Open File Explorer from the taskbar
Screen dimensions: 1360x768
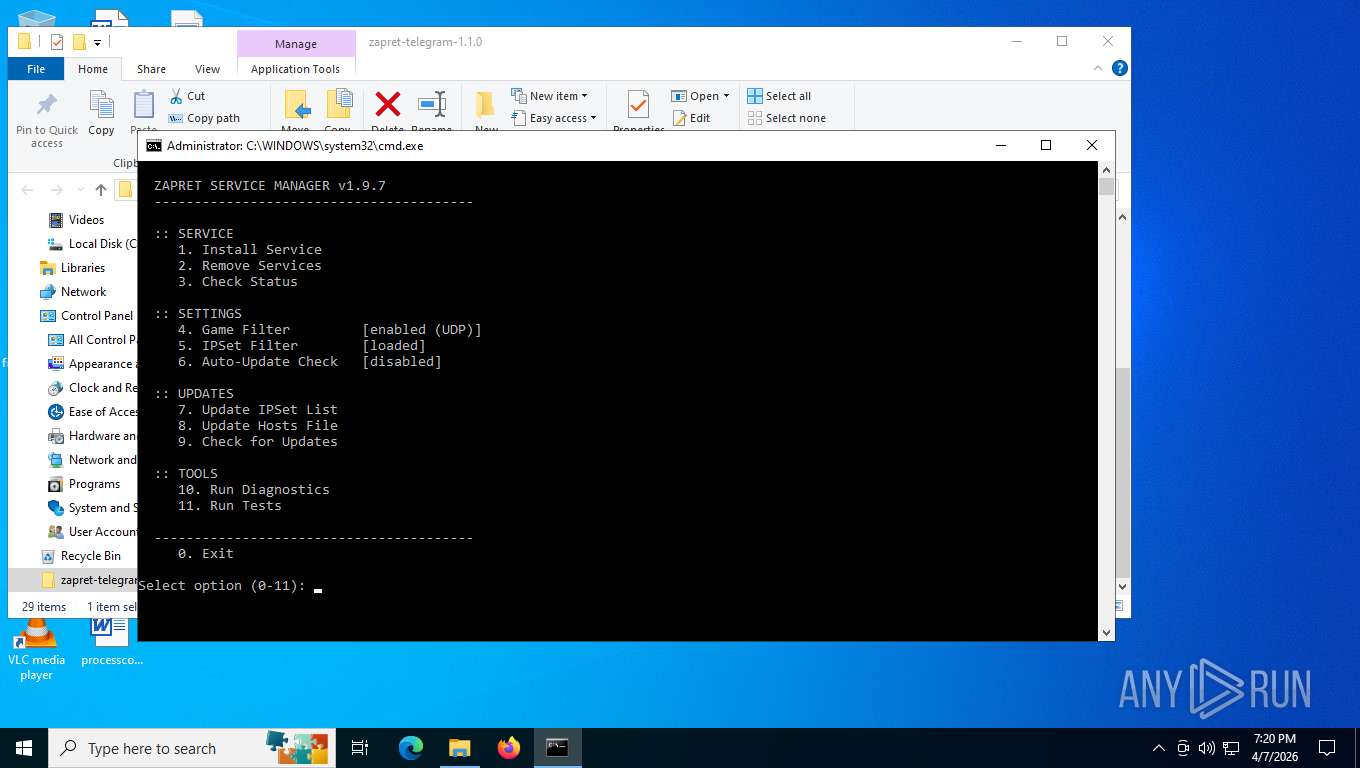click(x=460, y=748)
